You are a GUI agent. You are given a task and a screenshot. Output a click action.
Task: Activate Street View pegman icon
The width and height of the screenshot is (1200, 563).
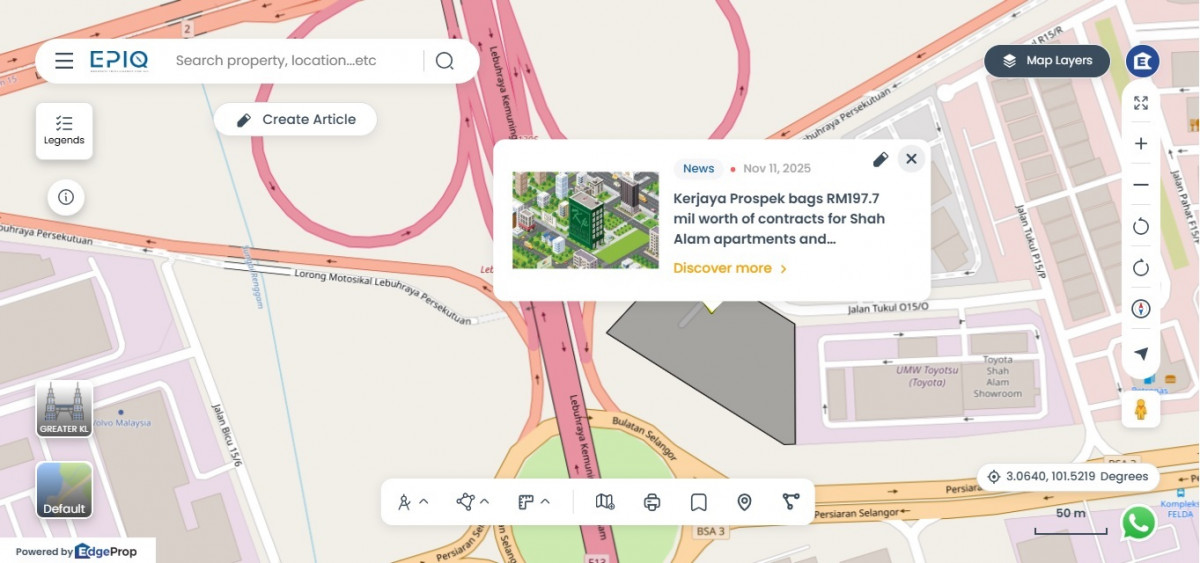1140,409
